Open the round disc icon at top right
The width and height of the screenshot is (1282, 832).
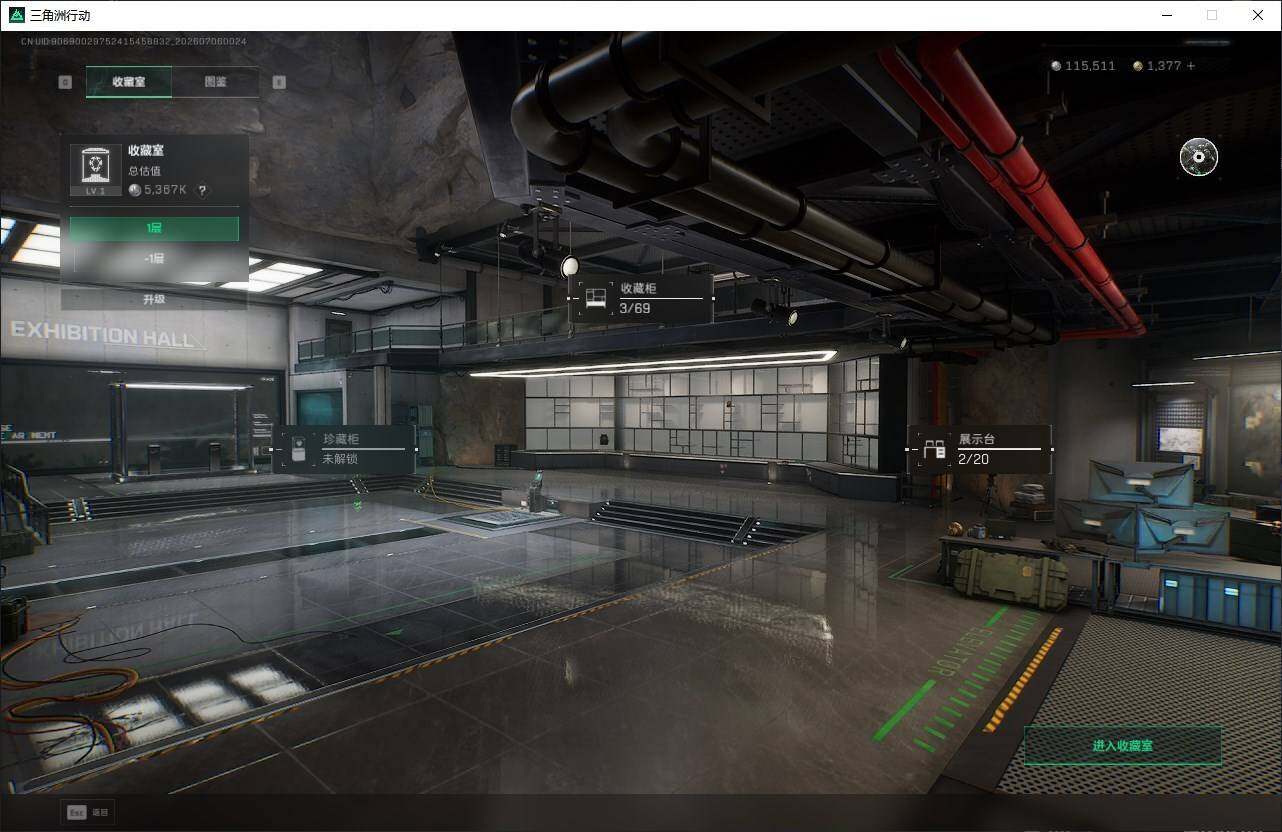[x=1198, y=157]
